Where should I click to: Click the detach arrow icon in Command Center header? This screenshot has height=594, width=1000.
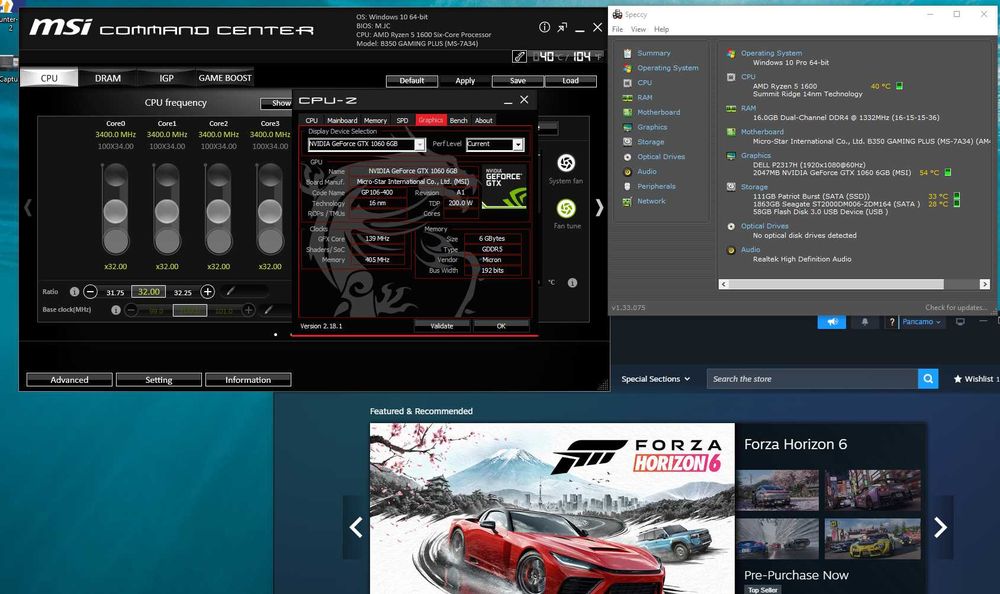pyautogui.click(x=562, y=27)
